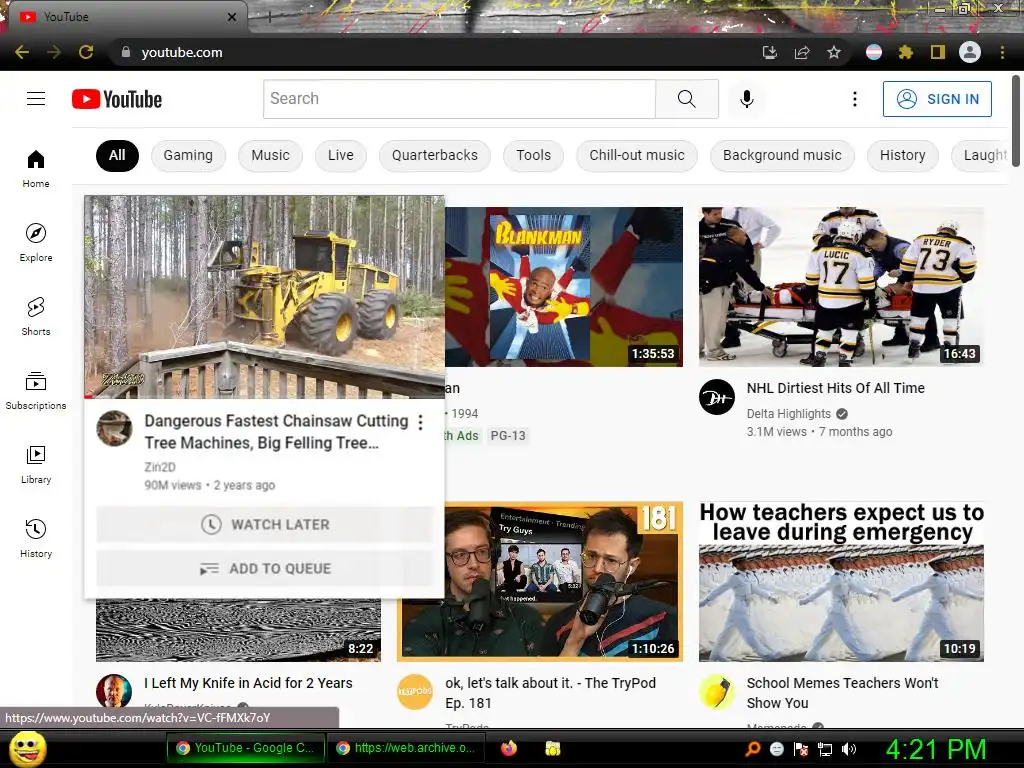The image size is (1024, 768).
Task: Click the NHL hockey stretcher thumbnail
Action: [x=841, y=287]
